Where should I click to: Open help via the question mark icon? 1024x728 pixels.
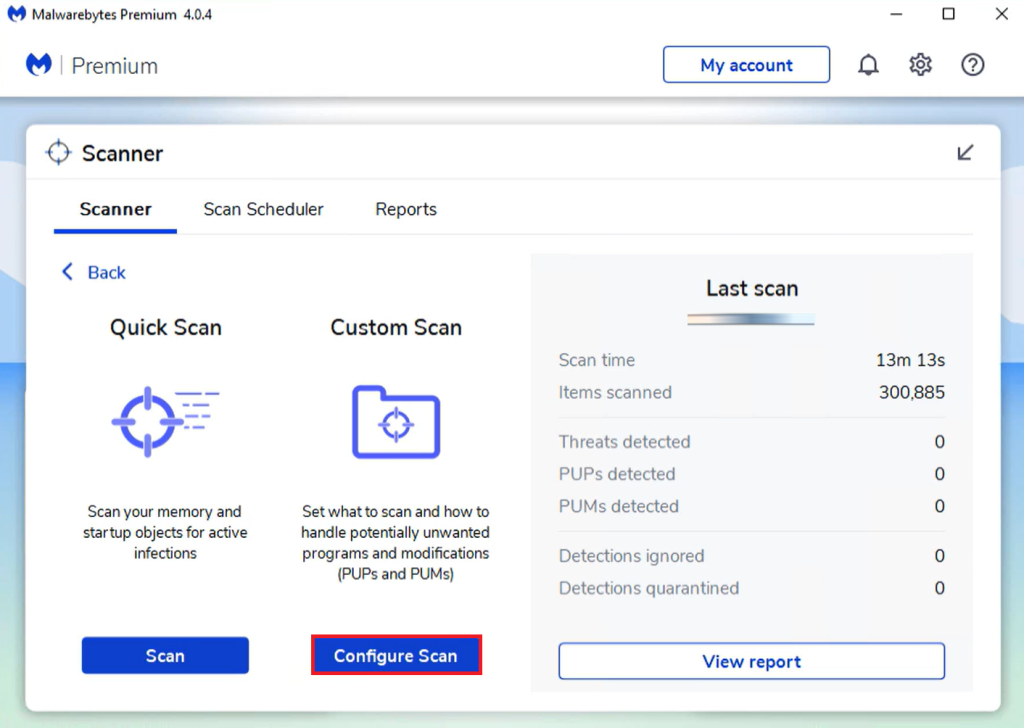point(972,64)
